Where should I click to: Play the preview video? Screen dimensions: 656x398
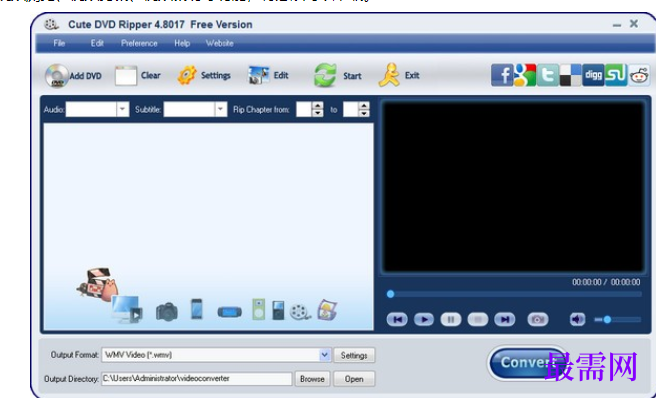[424, 320]
